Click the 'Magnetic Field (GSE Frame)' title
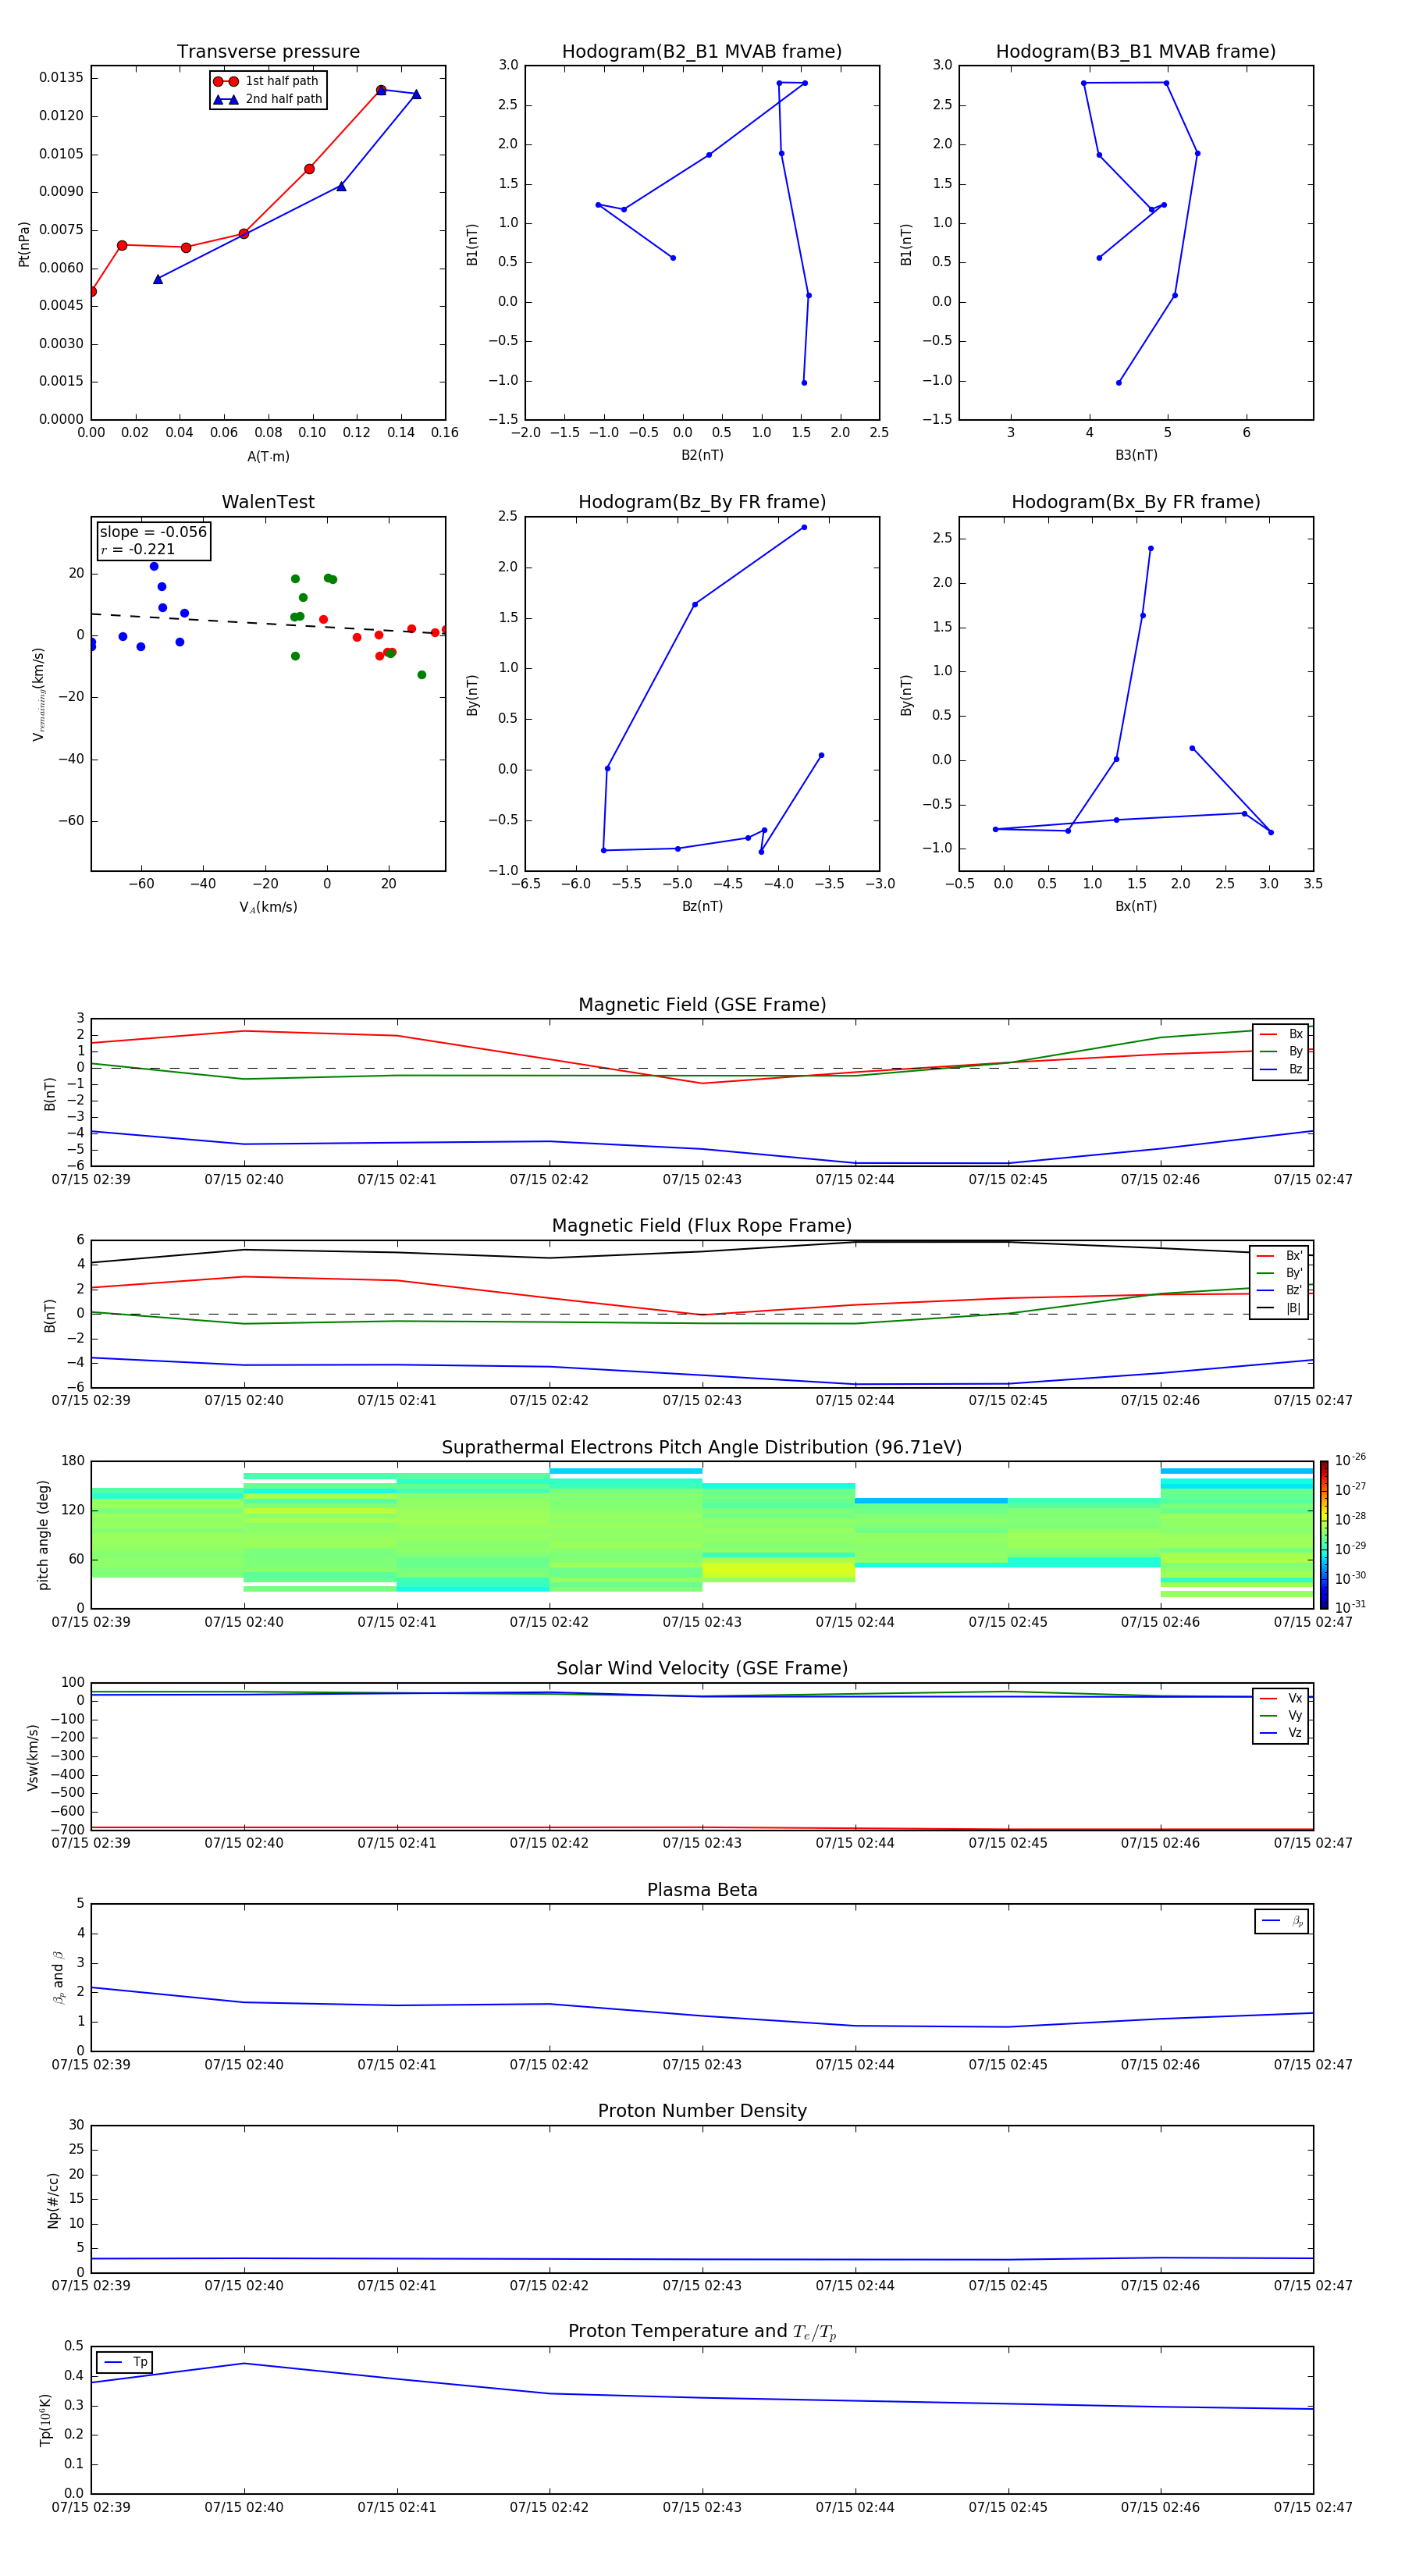The image size is (1405, 2576). point(702,1005)
